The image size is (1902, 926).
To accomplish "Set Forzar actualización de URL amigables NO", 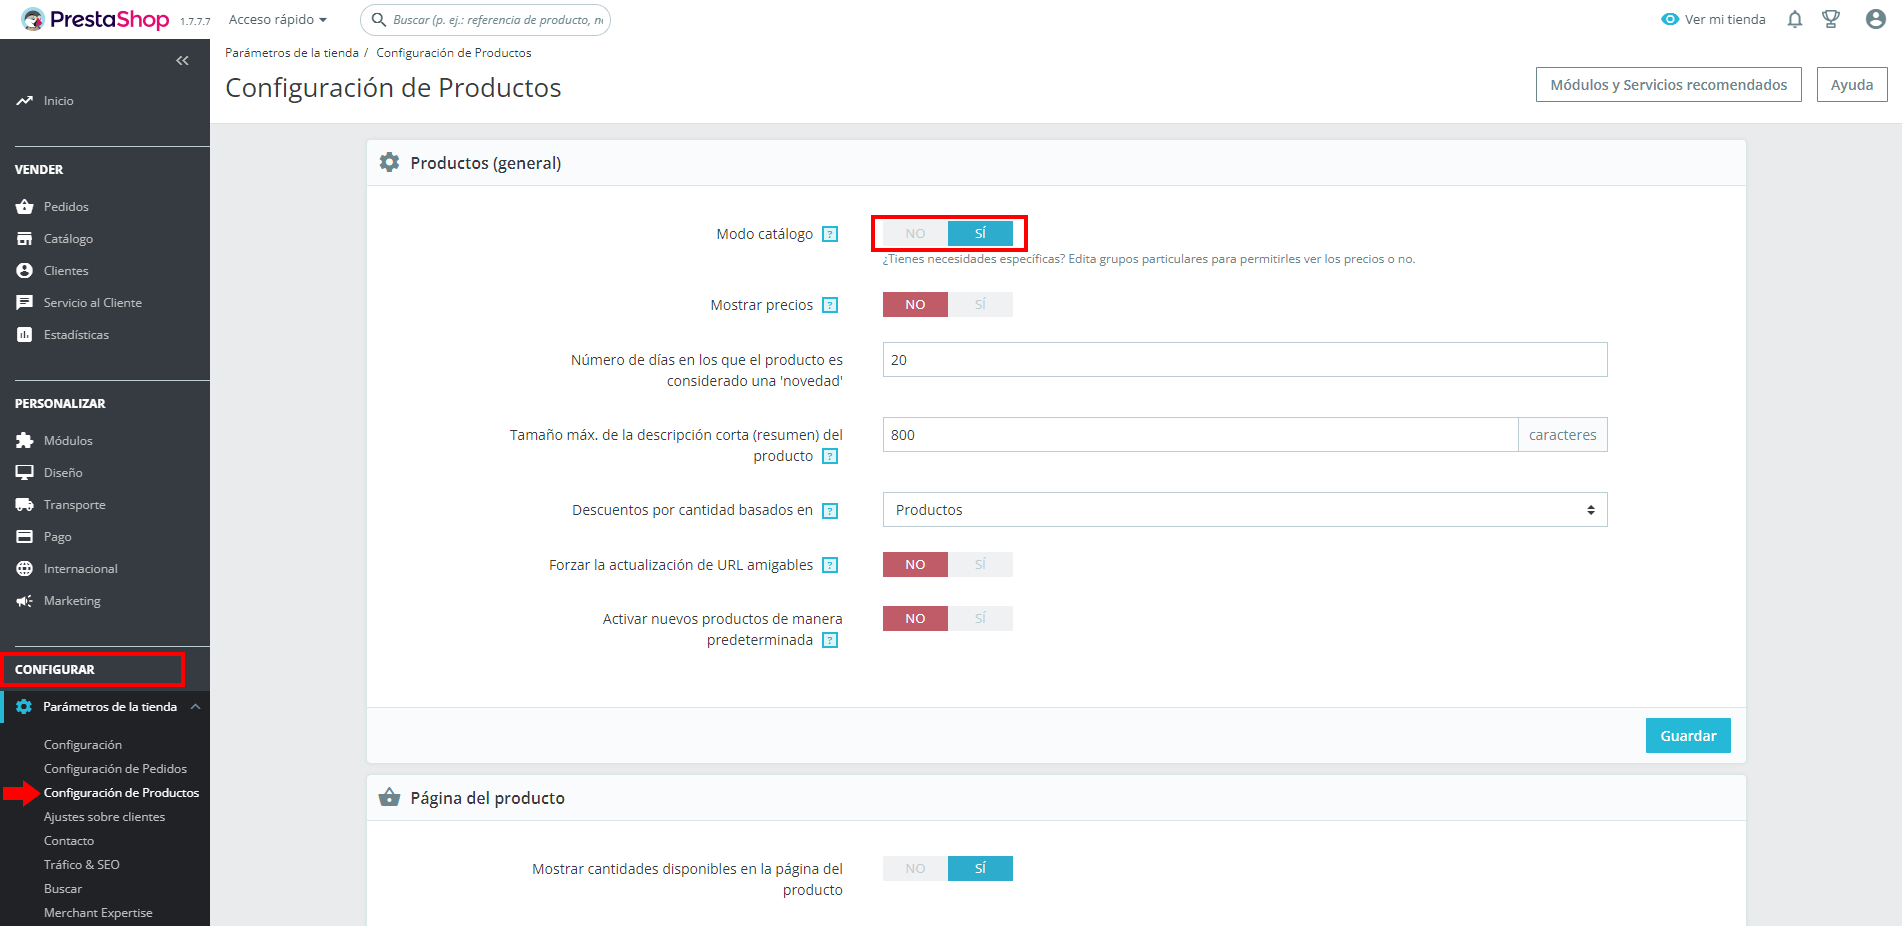I will [x=915, y=565].
